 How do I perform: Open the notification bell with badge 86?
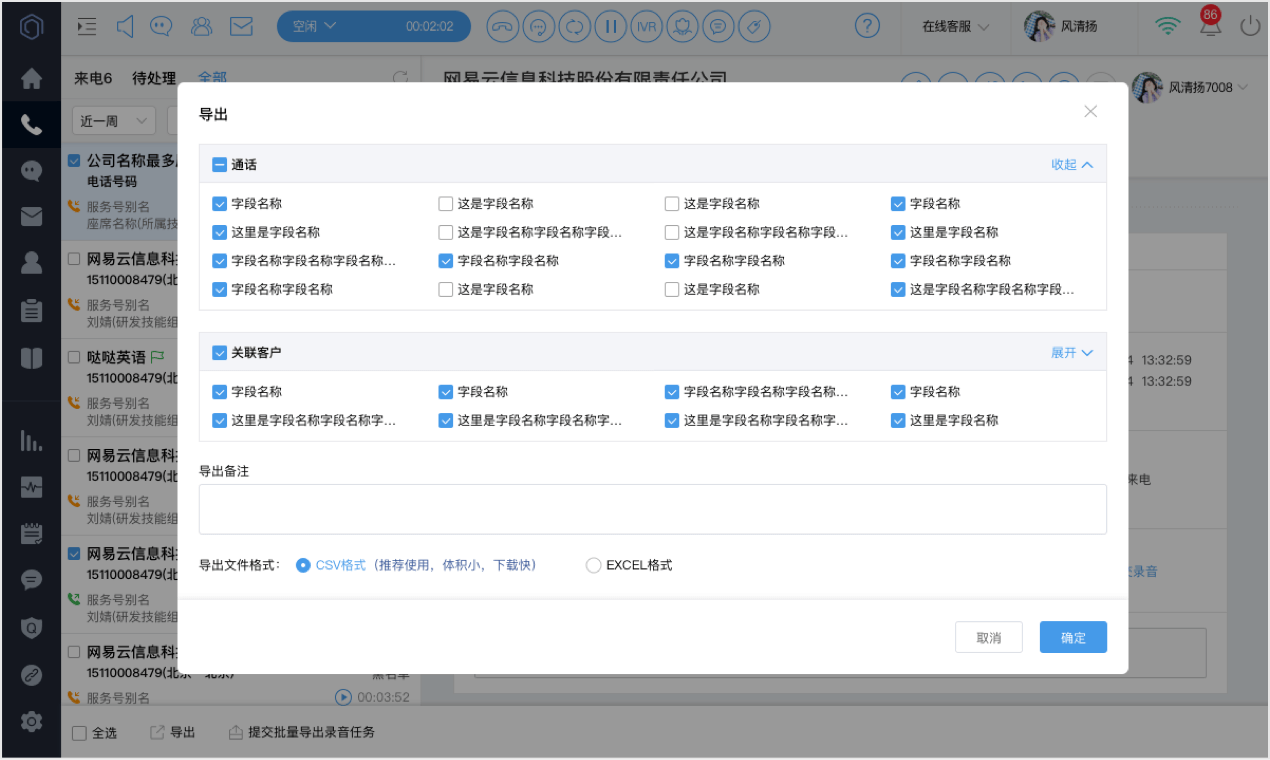(x=1210, y=24)
